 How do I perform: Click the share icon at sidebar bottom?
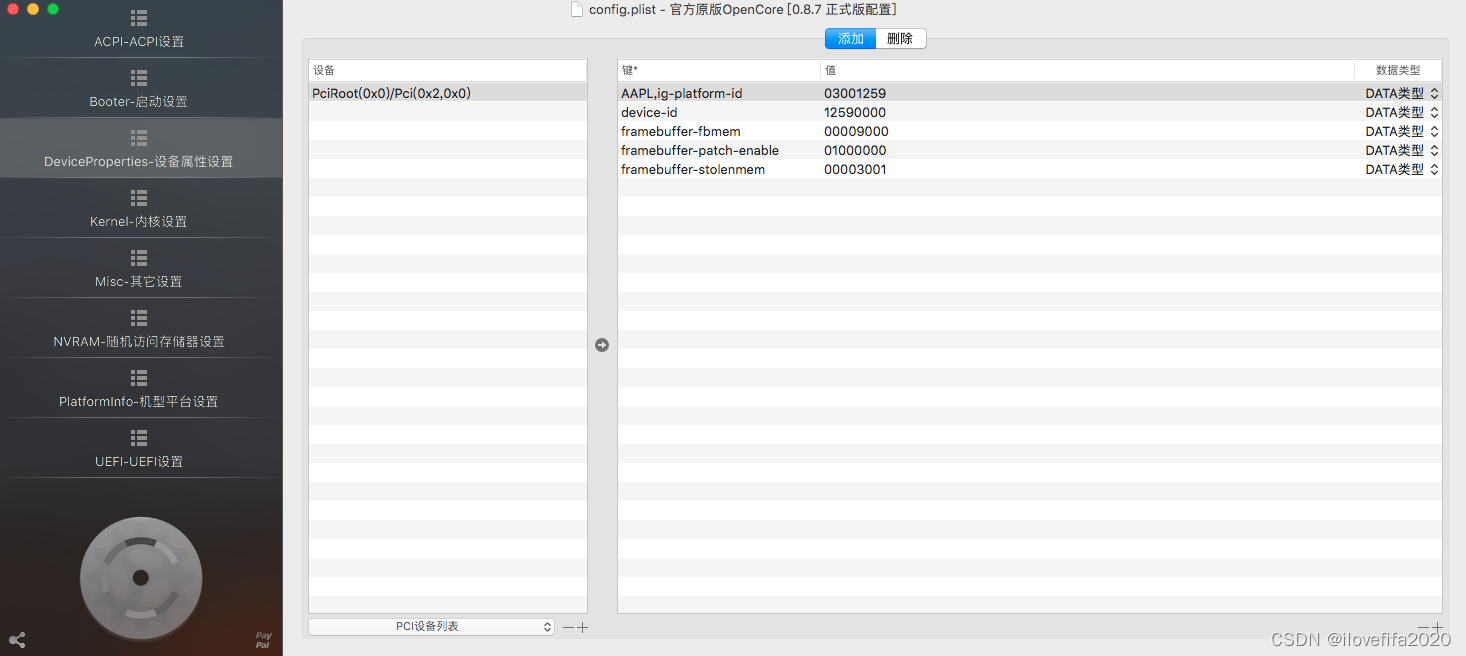pos(17,640)
